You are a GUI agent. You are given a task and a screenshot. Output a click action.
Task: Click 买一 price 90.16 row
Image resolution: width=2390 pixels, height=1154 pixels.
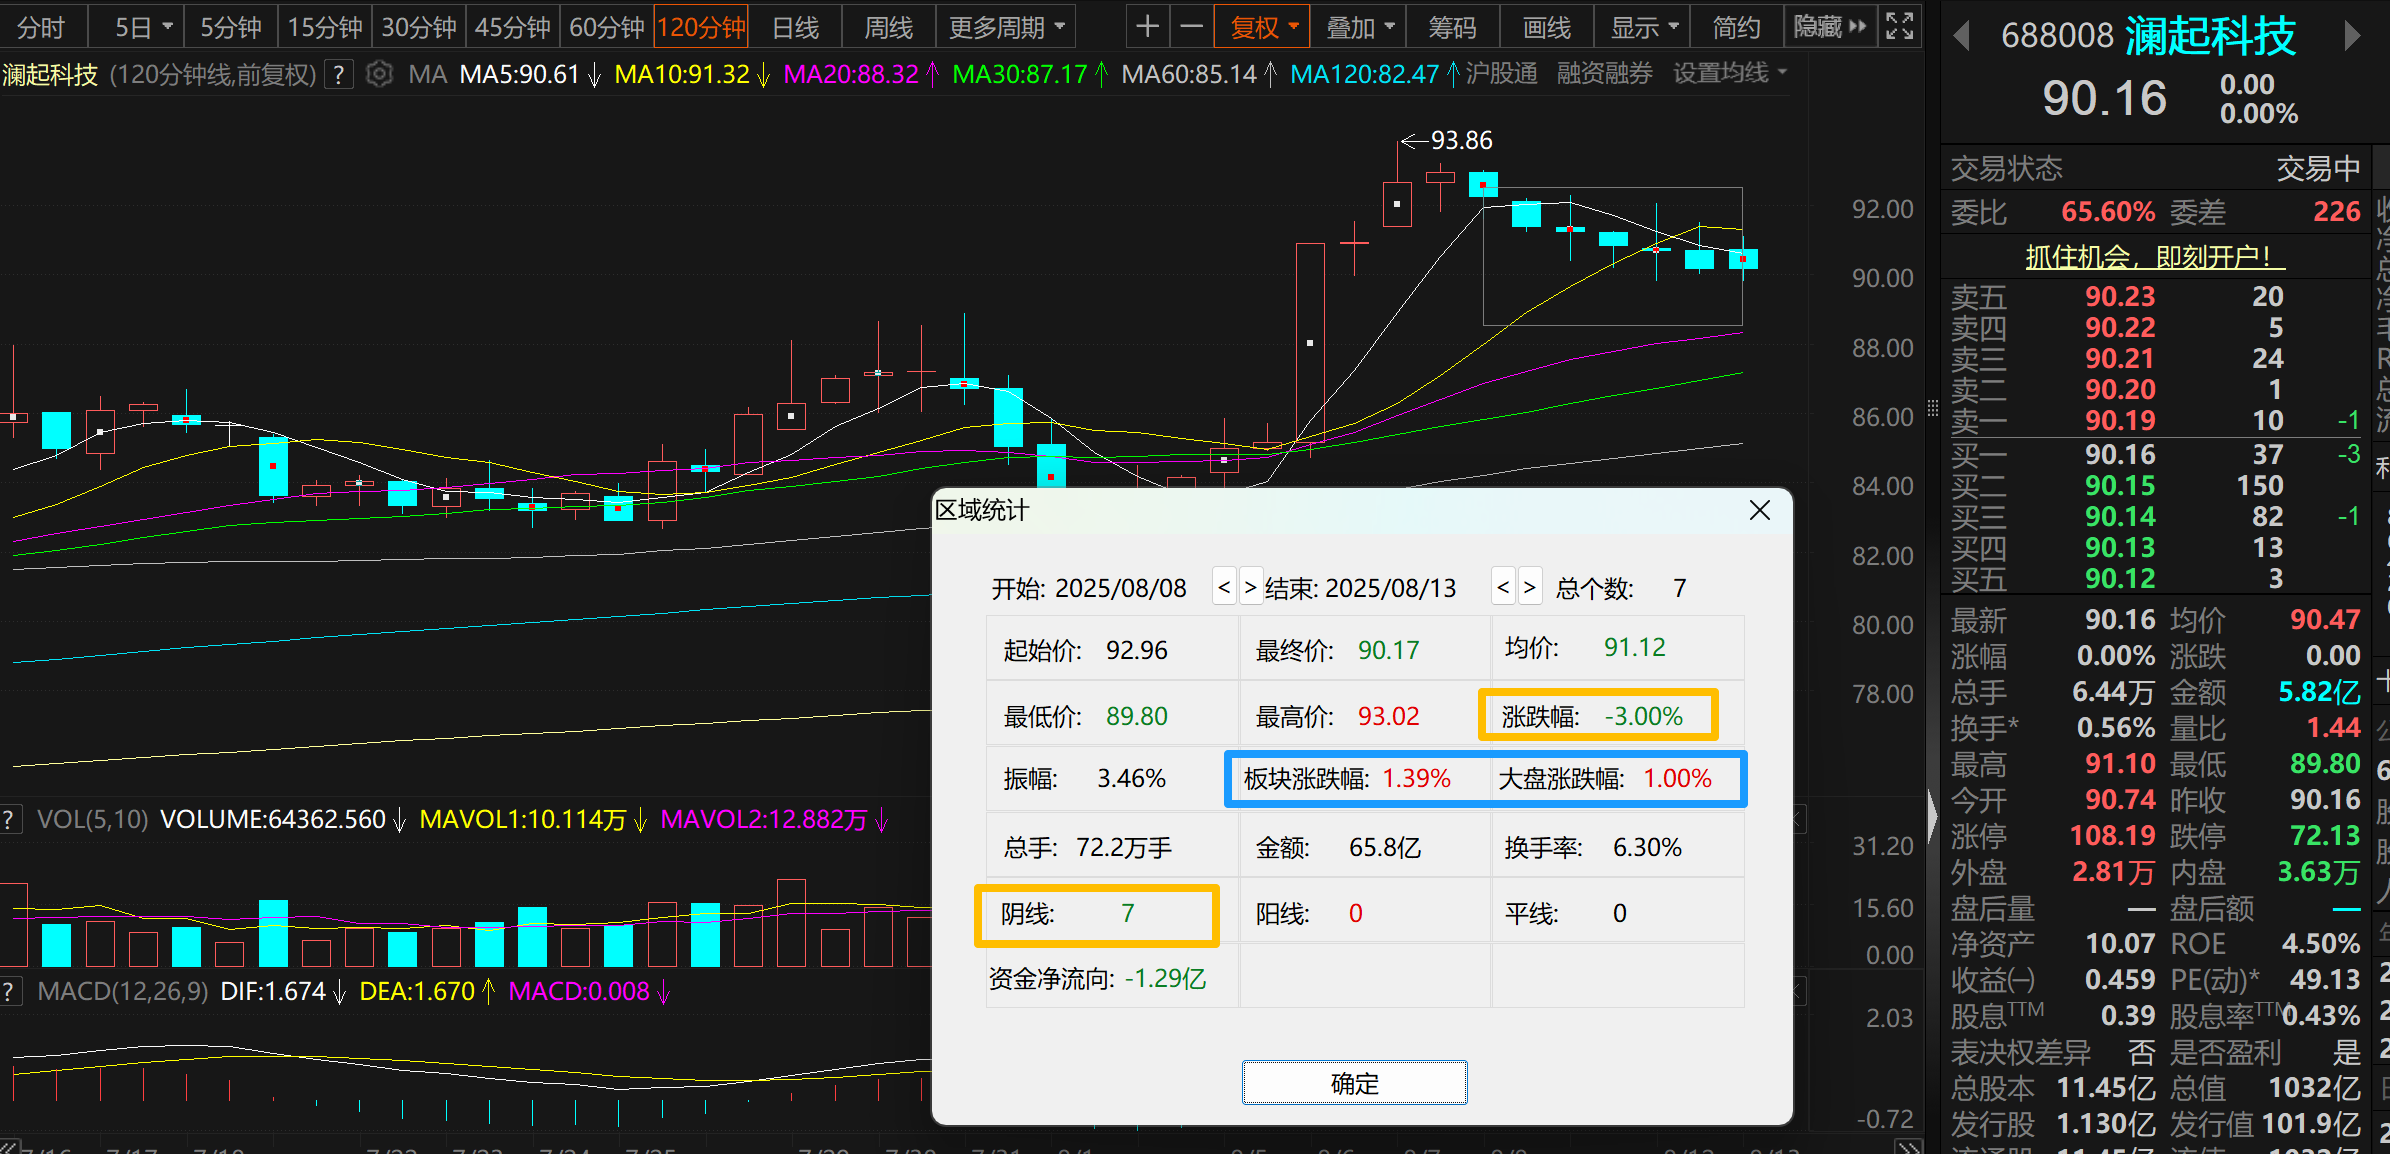click(x=2155, y=454)
